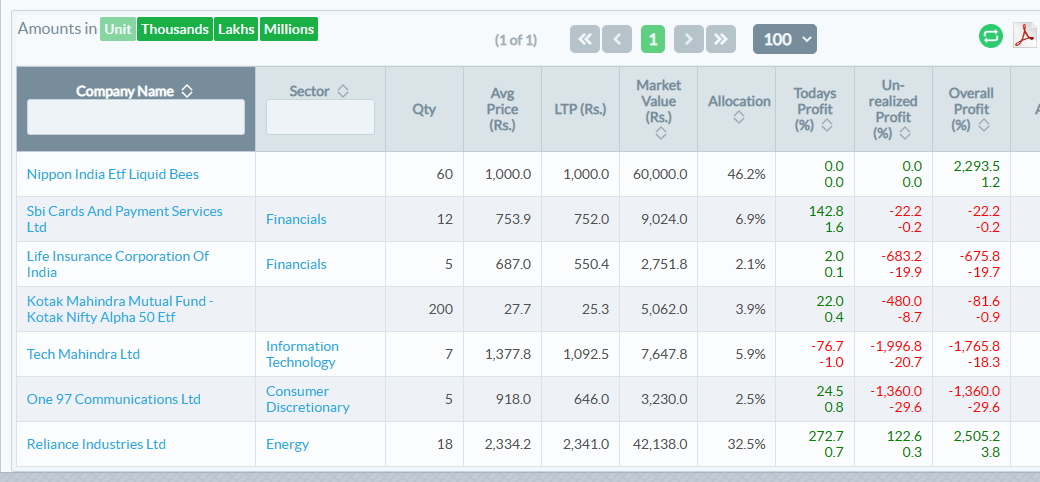Go to first page arrow

(x=585, y=39)
